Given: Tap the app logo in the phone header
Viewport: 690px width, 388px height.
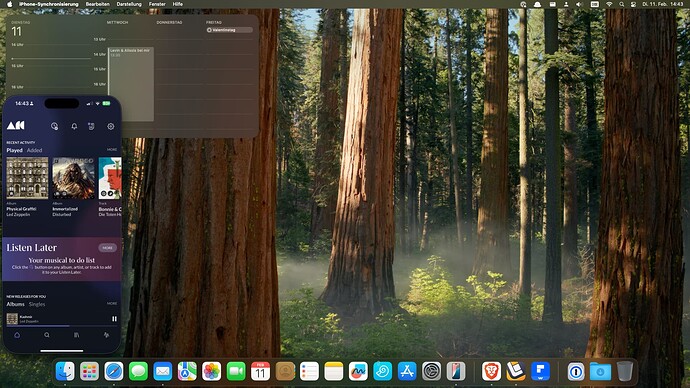Looking at the screenshot, I should click(x=16, y=126).
